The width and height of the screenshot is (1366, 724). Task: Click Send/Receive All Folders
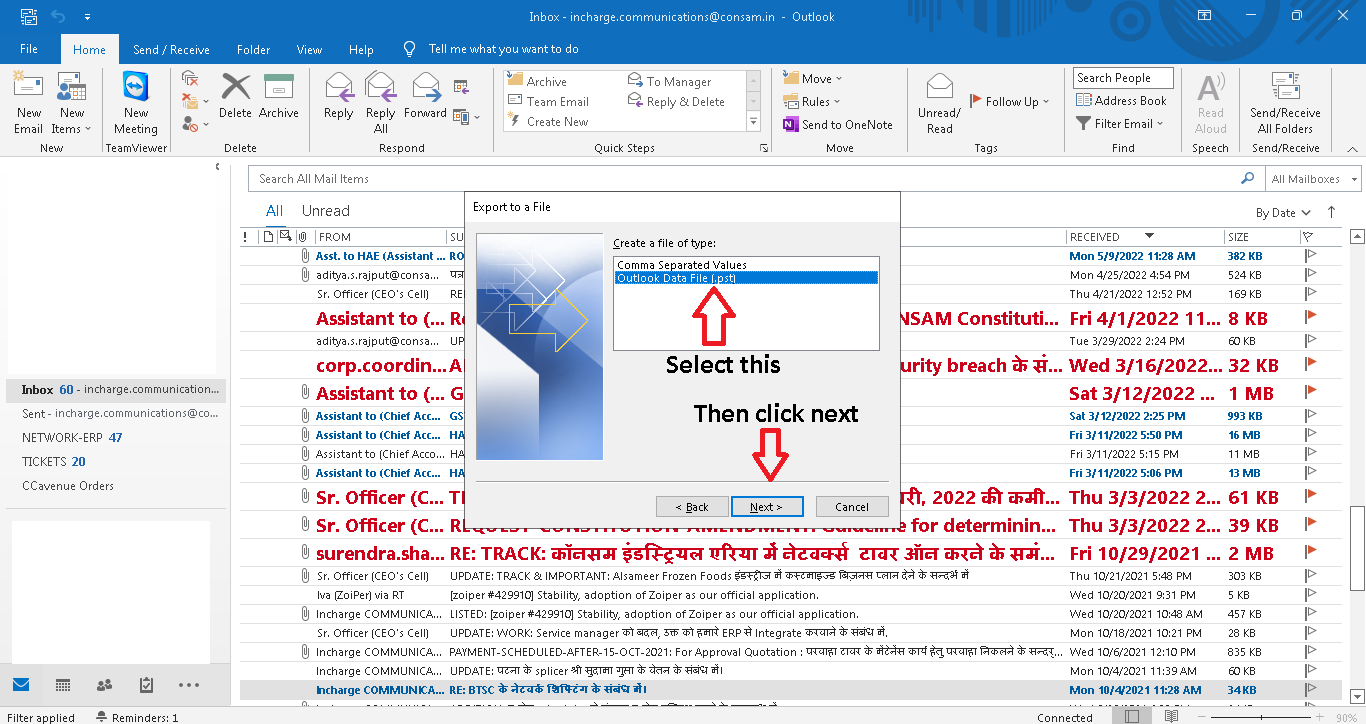1285,103
